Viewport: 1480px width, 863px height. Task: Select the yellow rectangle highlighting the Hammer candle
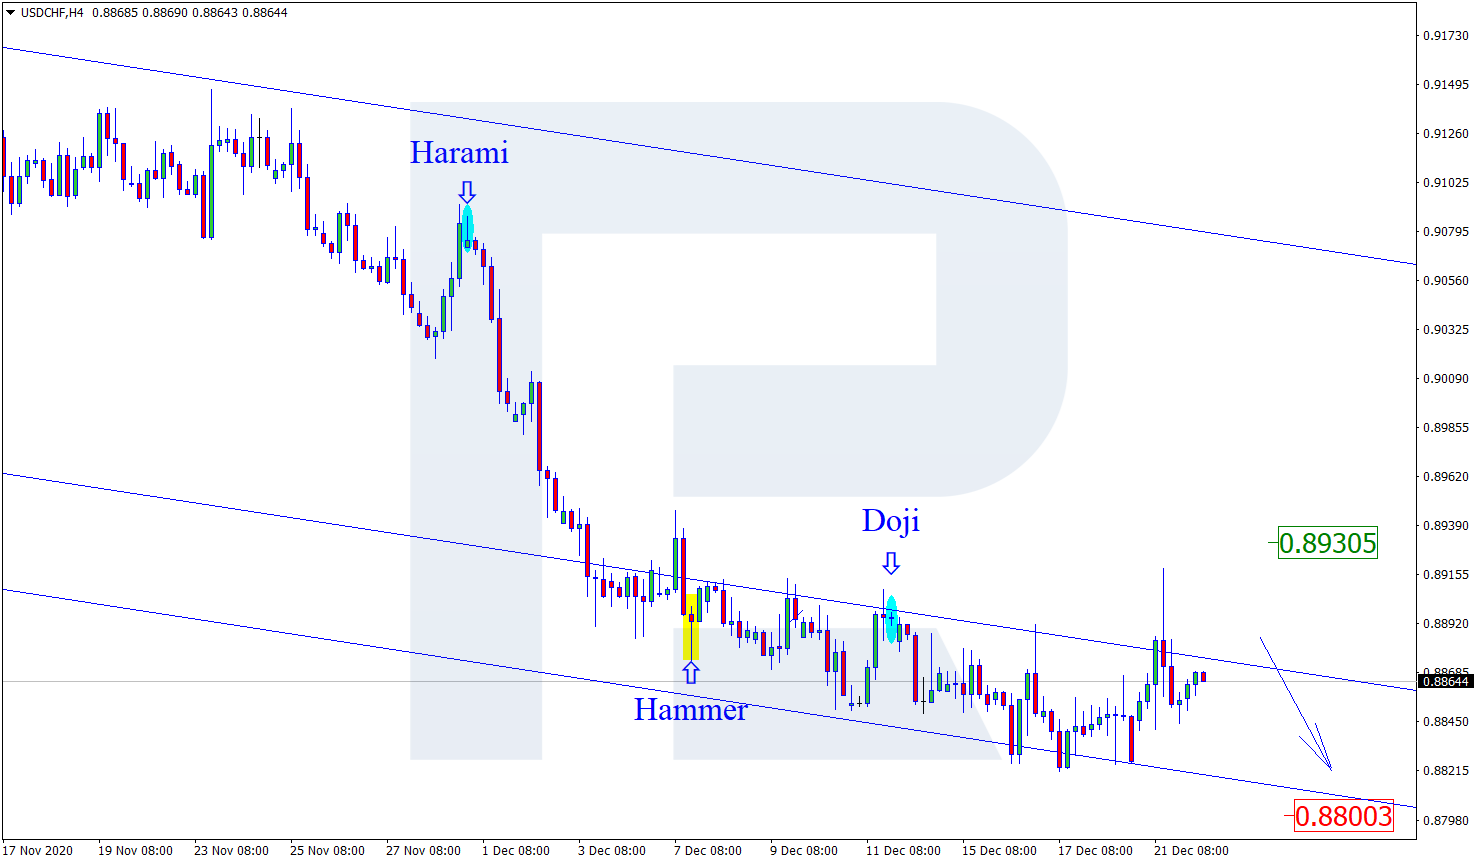[x=691, y=626]
